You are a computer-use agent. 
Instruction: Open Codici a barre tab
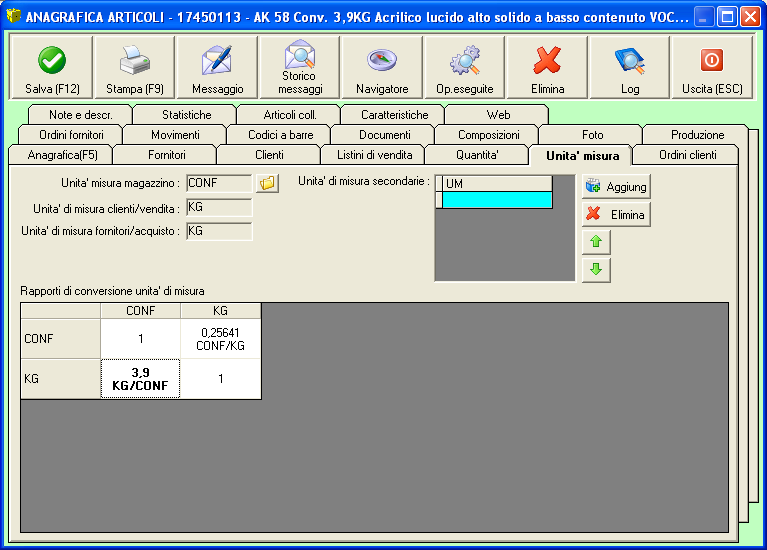[x=280, y=135]
